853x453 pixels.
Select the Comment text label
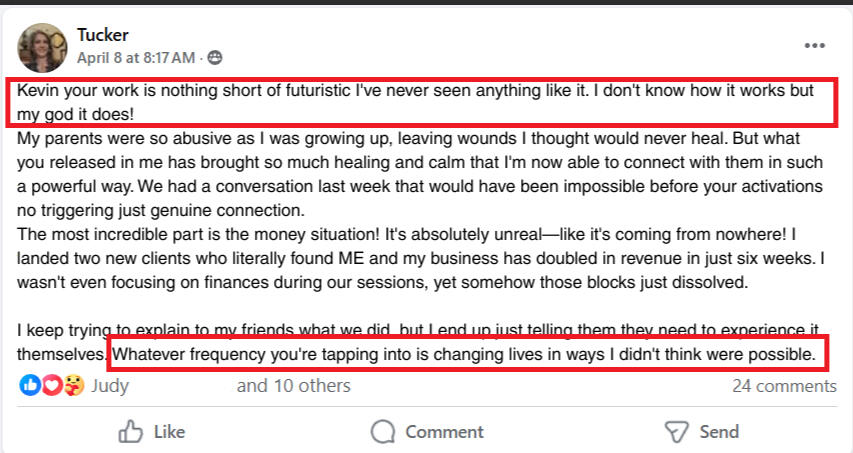(x=444, y=432)
